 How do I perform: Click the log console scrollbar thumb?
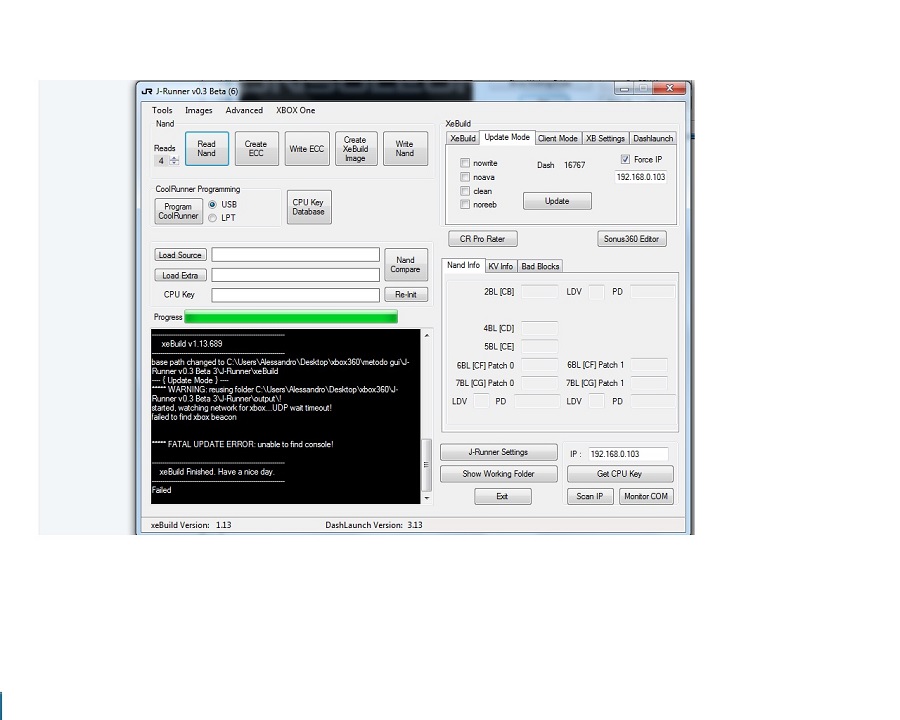point(426,464)
